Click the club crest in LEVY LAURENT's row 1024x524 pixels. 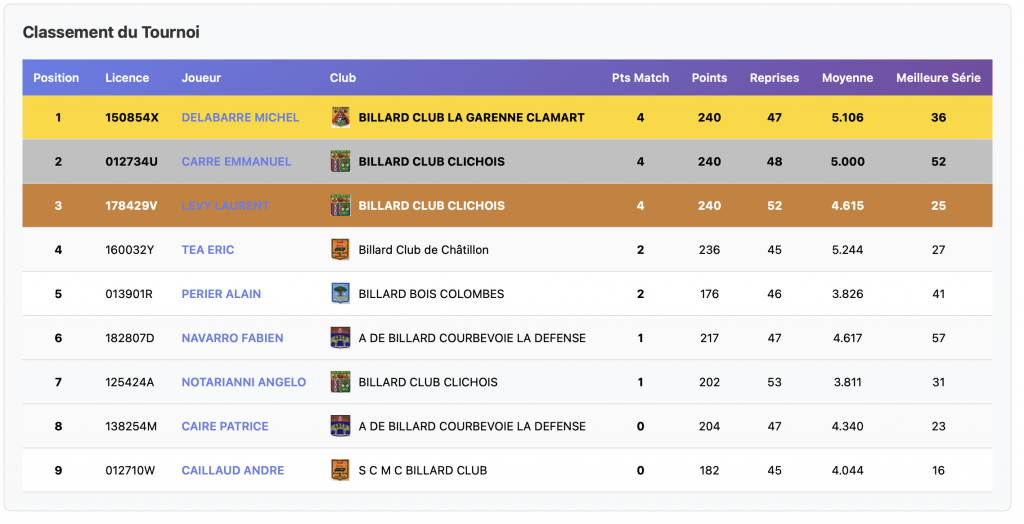coord(340,206)
